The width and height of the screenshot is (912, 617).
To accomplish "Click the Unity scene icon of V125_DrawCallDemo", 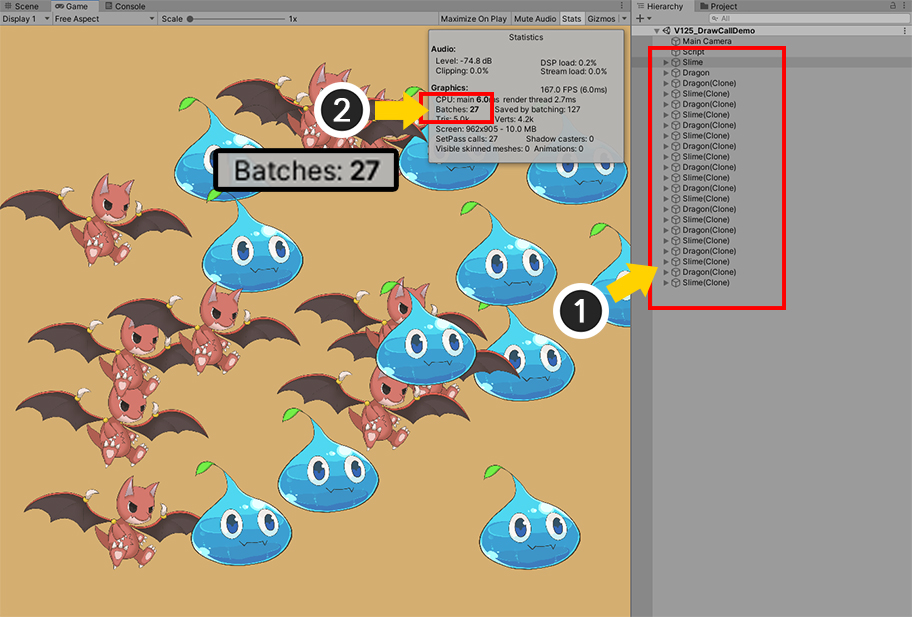I will click(667, 30).
